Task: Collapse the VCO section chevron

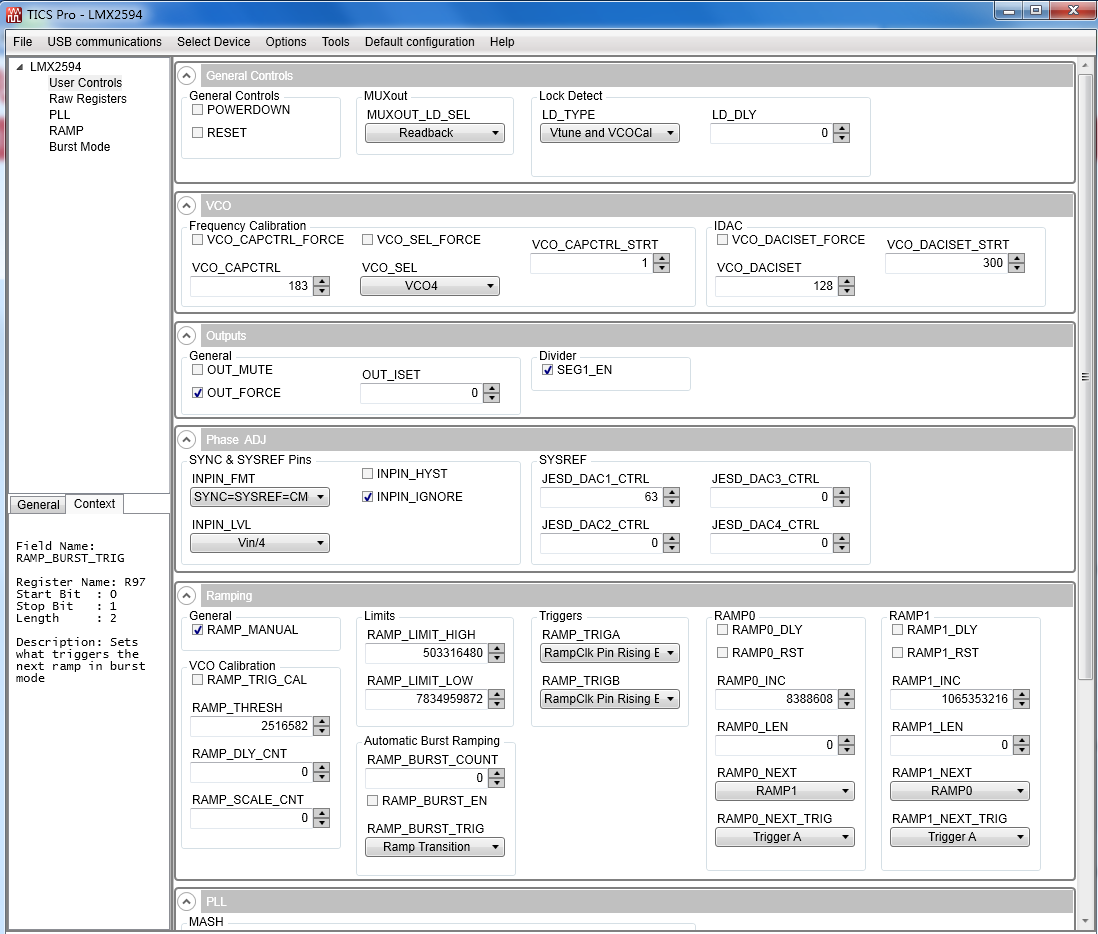Action: click(x=186, y=206)
